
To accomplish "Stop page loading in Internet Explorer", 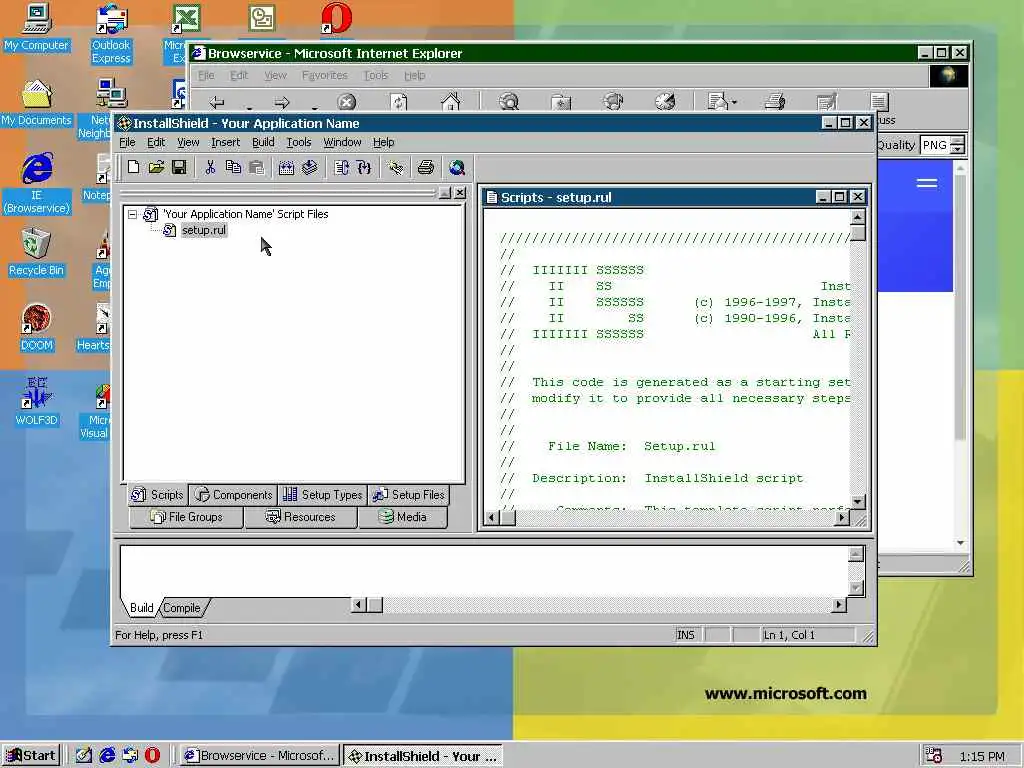I will coord(347,102).
